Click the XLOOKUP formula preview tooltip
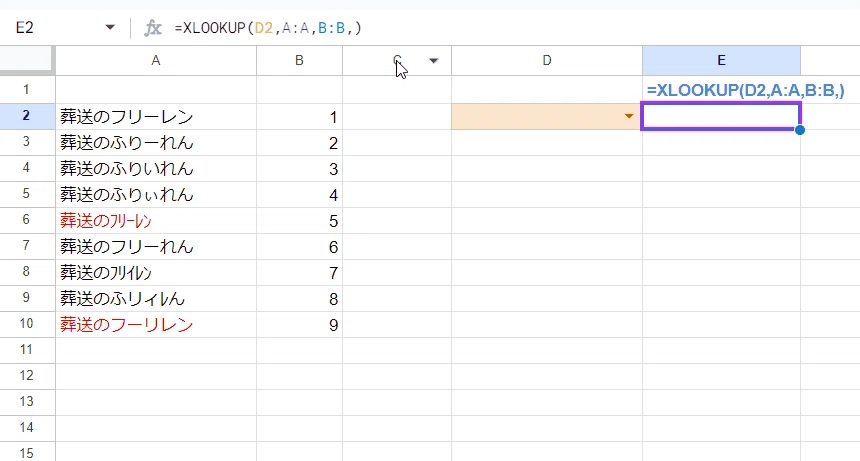The height and width of the screenshot is (461, 860). [x=745, y=90]
